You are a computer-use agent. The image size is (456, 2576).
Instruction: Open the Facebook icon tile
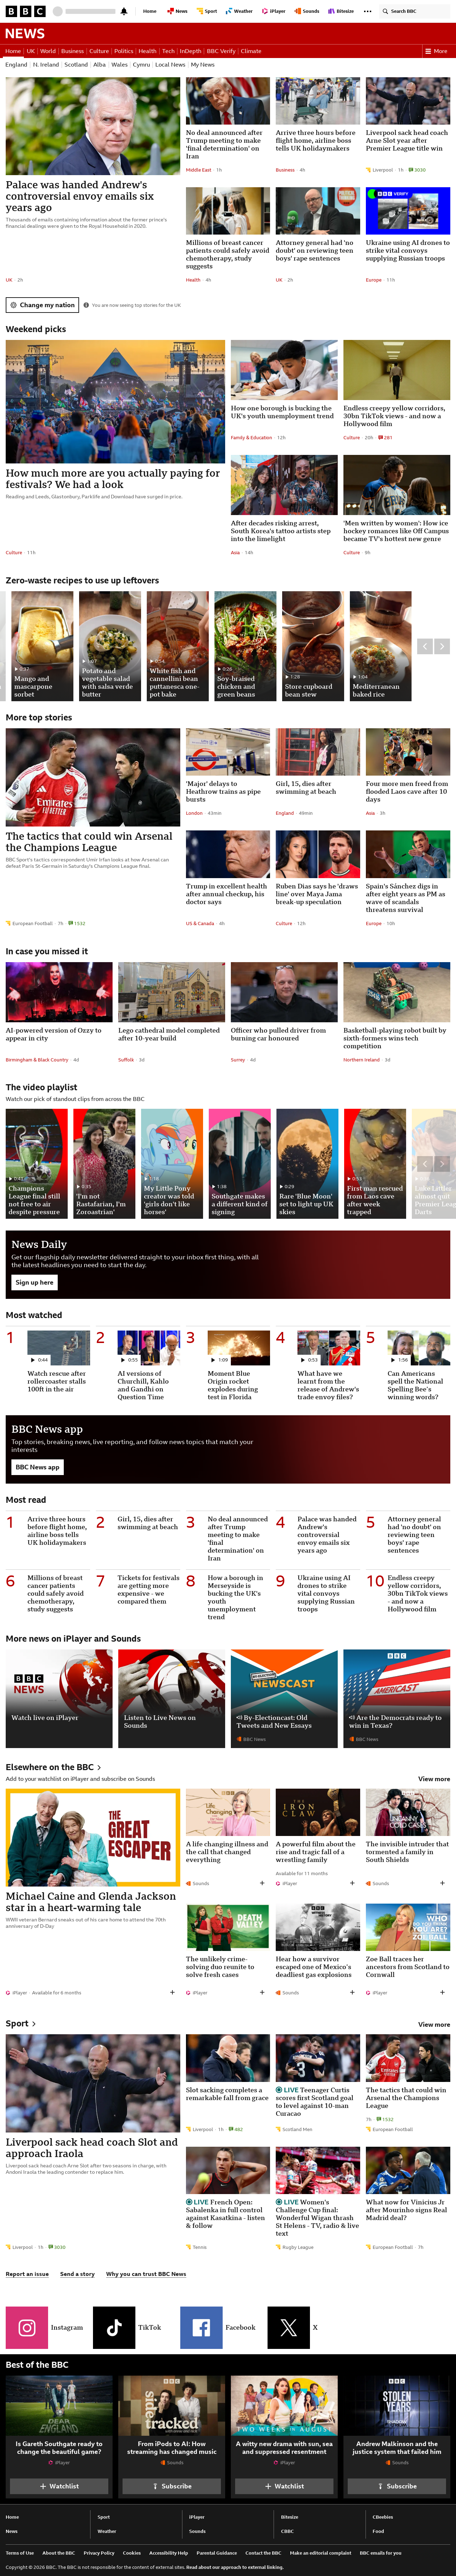pos(201,2327)
